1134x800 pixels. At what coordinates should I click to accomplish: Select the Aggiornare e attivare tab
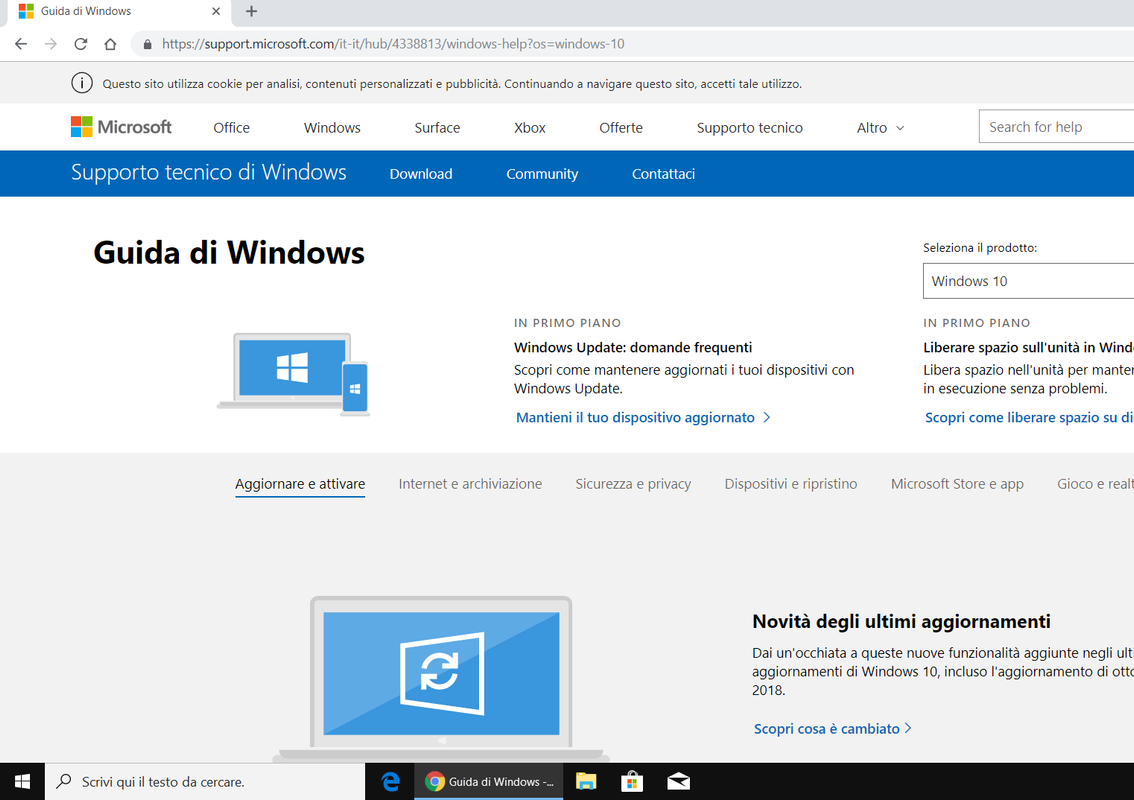300,484
